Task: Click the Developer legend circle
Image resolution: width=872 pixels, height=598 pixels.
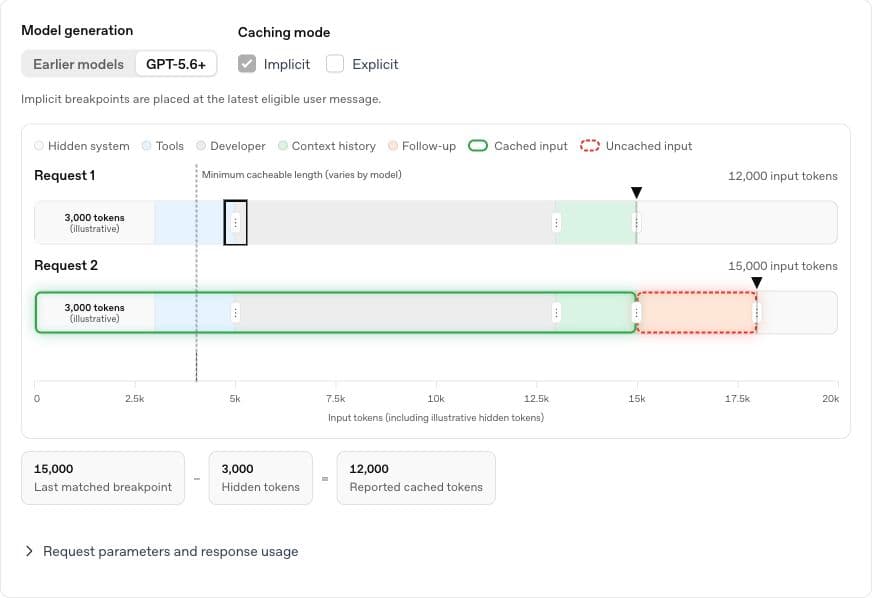Action: (x=201, y=146)
